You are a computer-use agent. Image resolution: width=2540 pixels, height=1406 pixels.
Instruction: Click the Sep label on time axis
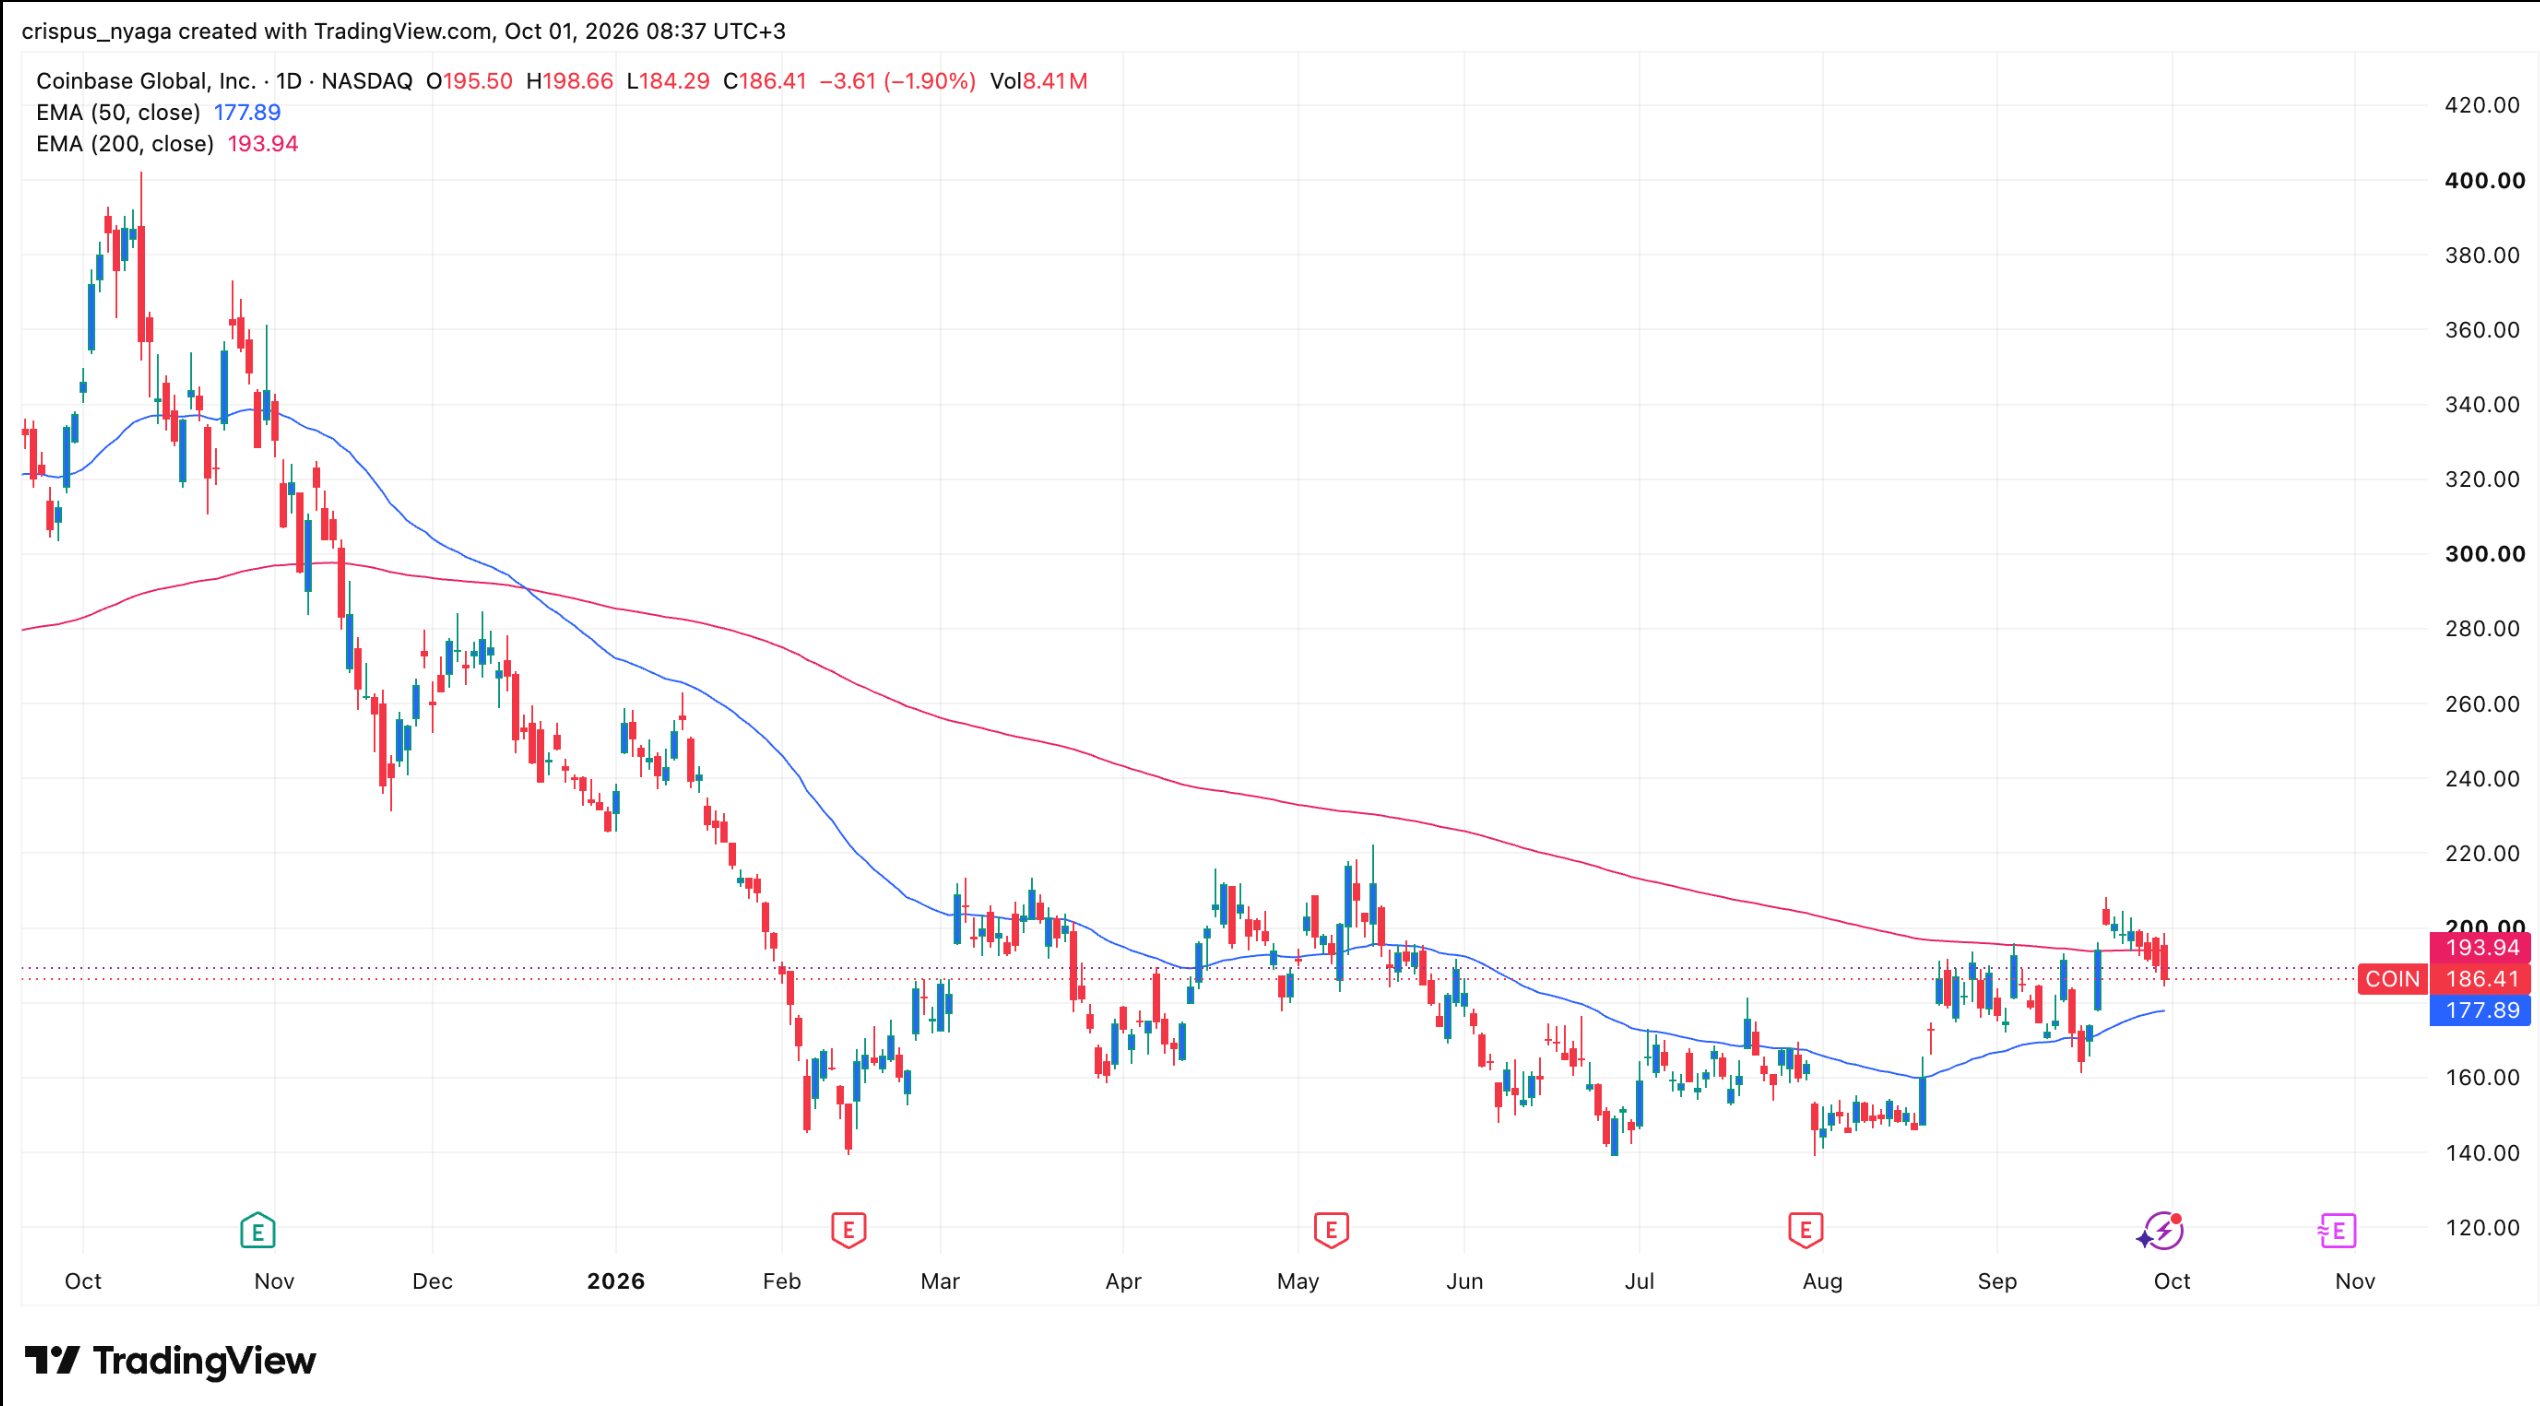[x=1997, y=1281]
